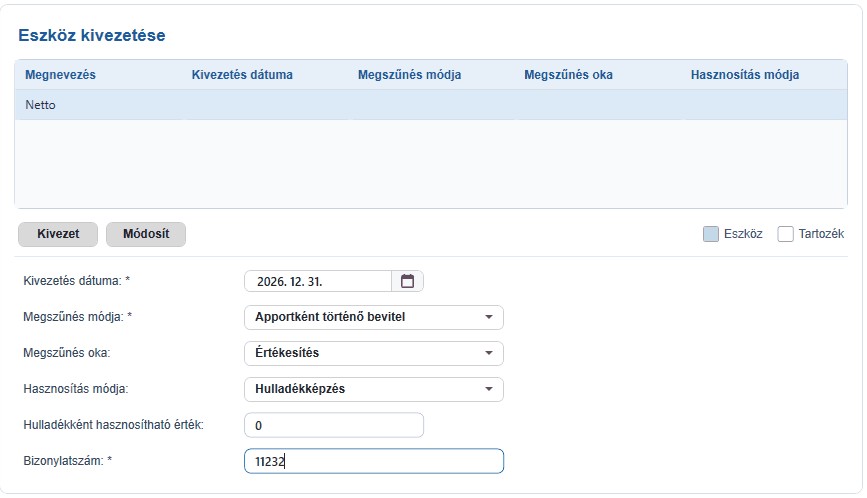Tick the Tartozék checkbox

(x=785, y=234)
